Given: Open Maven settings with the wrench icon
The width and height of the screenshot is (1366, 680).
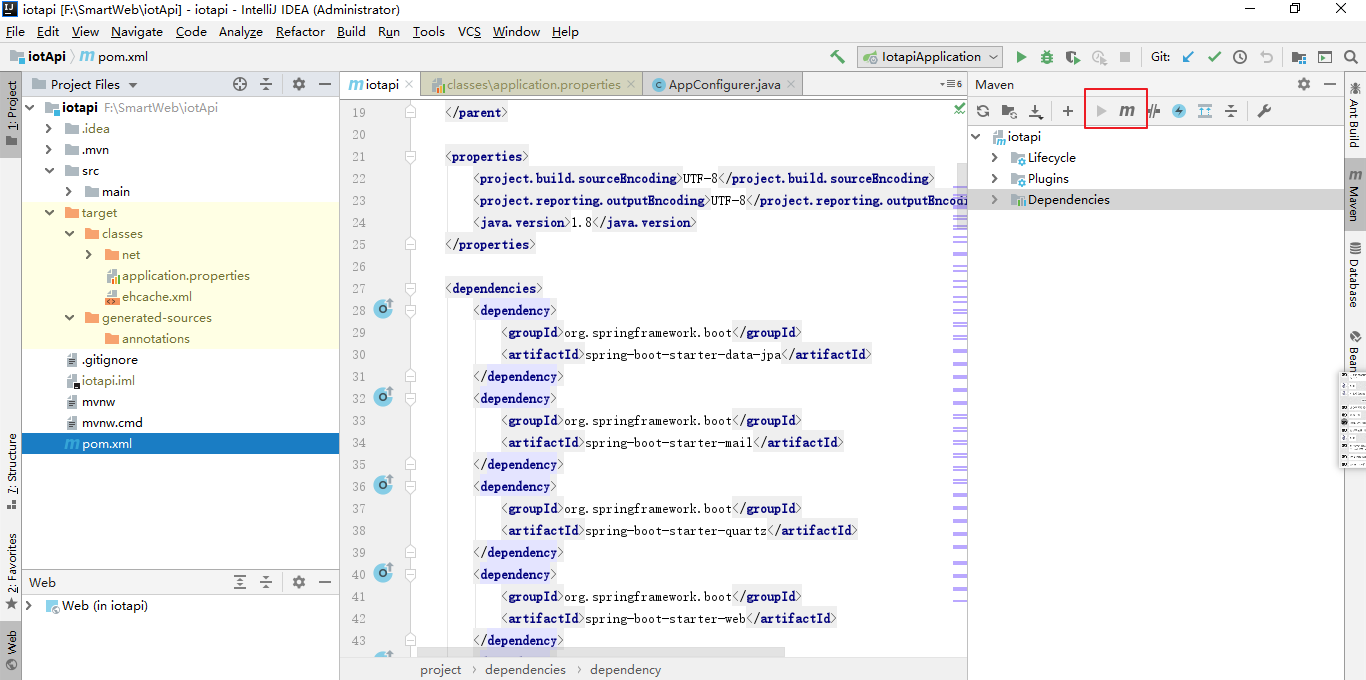Looking at the screenshot, I should (x=1262, y=111).
